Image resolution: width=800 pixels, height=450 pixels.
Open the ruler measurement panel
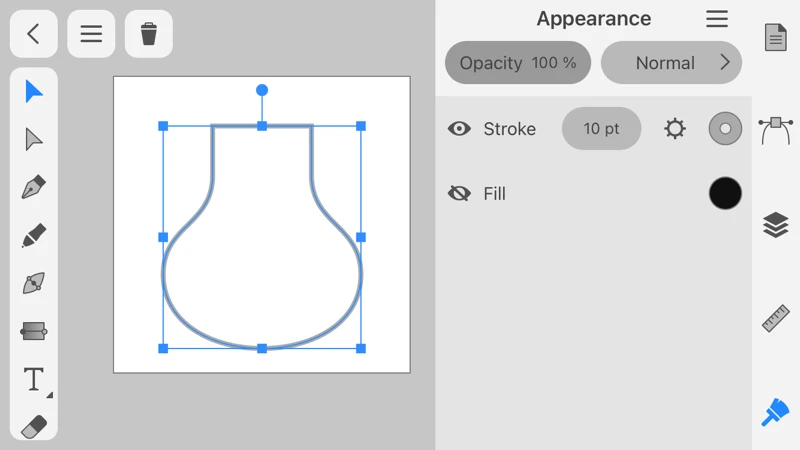[775, 318]
